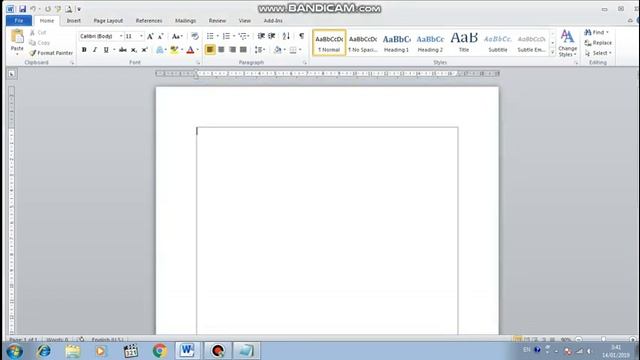Click the Redo/Repeat icon in Quick Access Toolbar
The height and width of the screenshot is (360, 640).
[x=48, y=9]
